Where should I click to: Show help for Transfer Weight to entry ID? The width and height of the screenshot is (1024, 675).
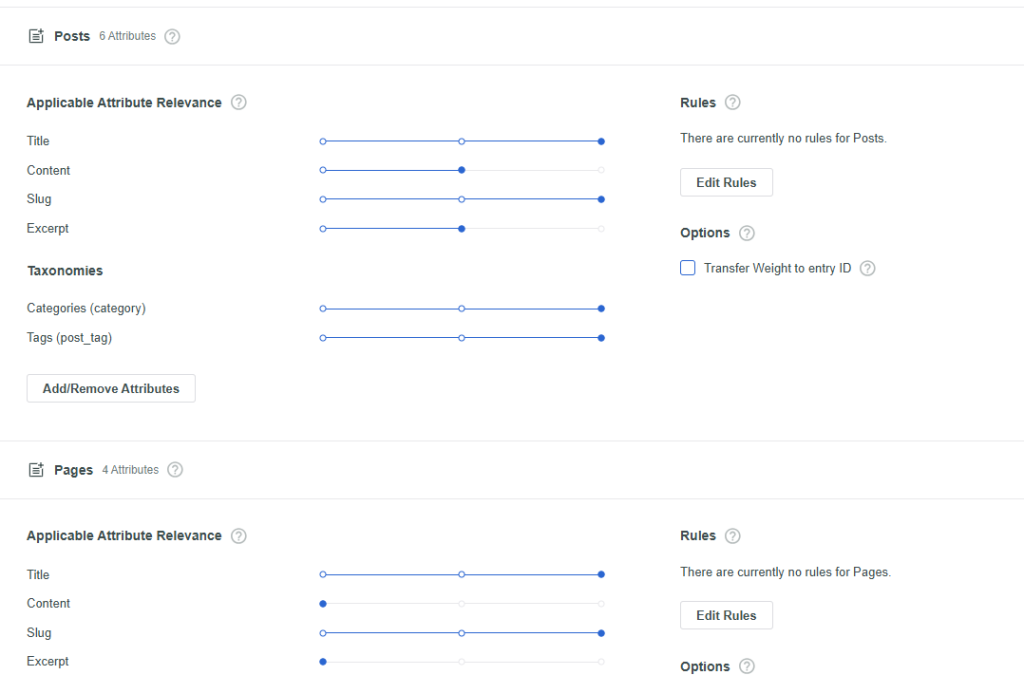[867, 268]
